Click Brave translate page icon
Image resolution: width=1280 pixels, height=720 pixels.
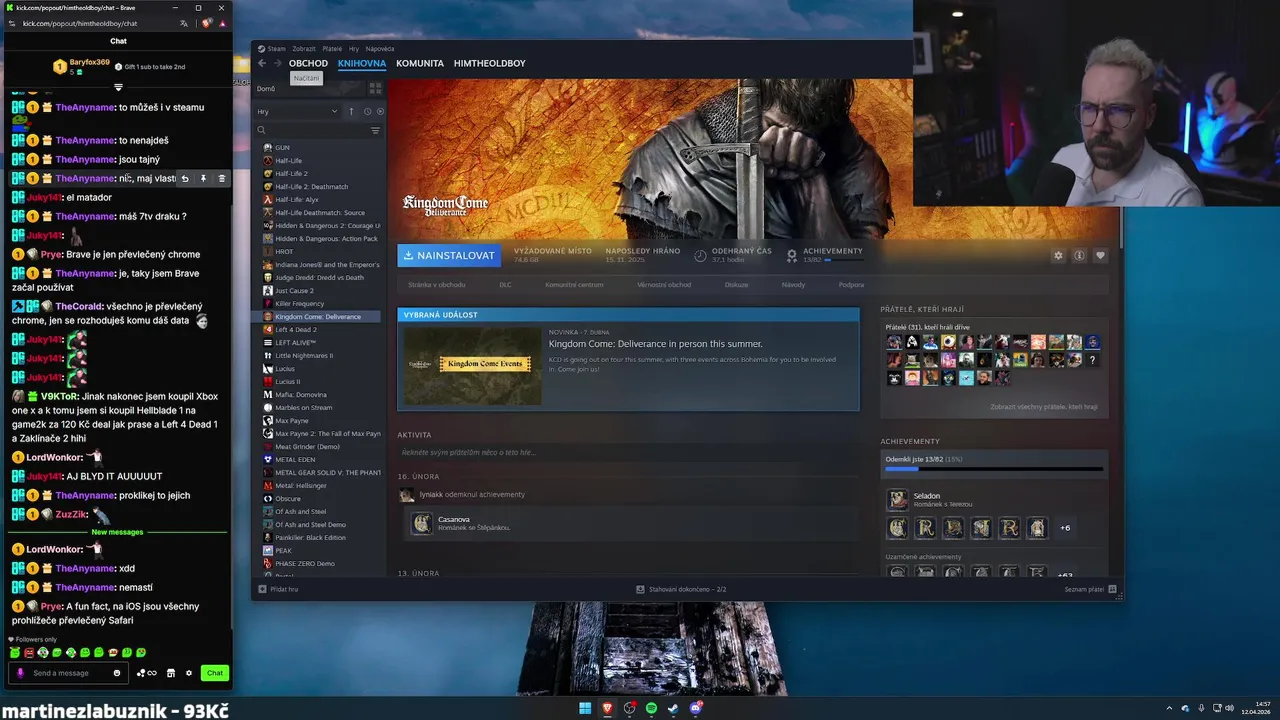click(x=183, y=23)
